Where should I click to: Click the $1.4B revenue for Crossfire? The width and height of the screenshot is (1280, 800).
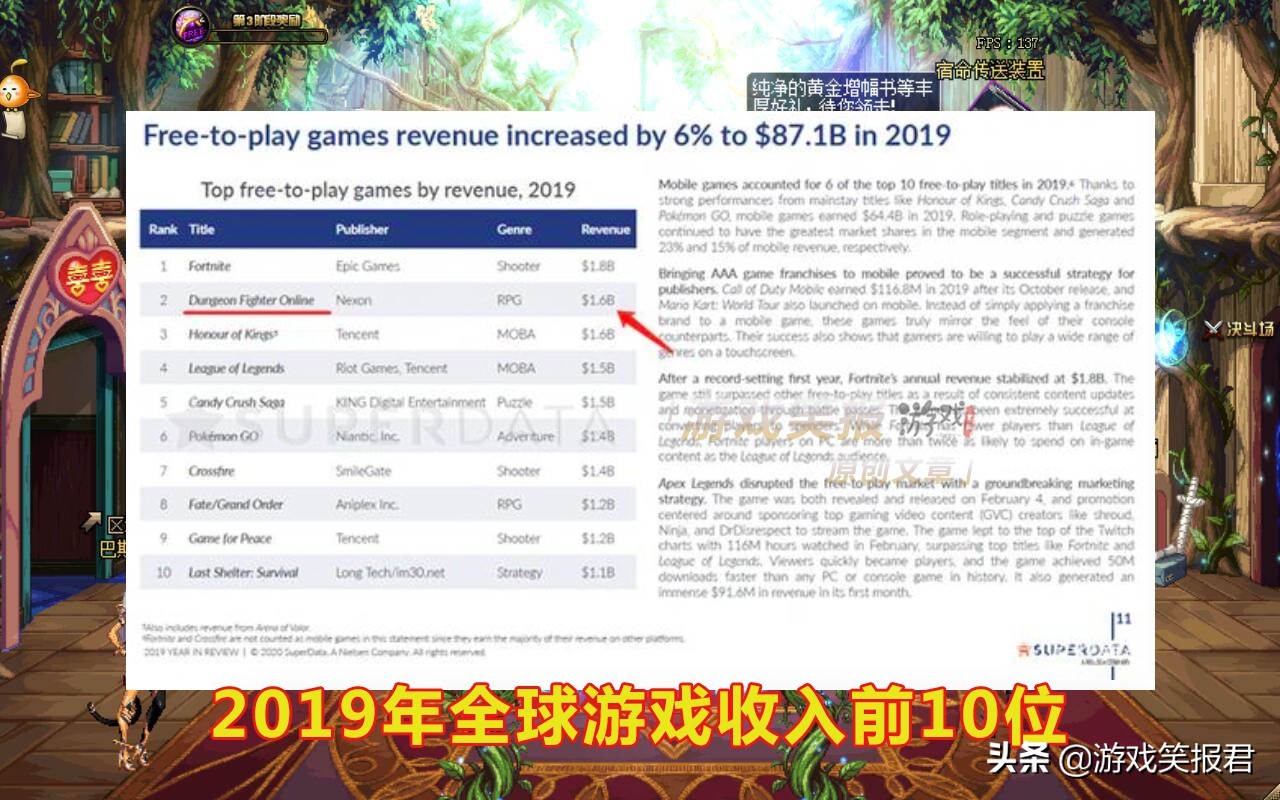click(x=597, y=470)
